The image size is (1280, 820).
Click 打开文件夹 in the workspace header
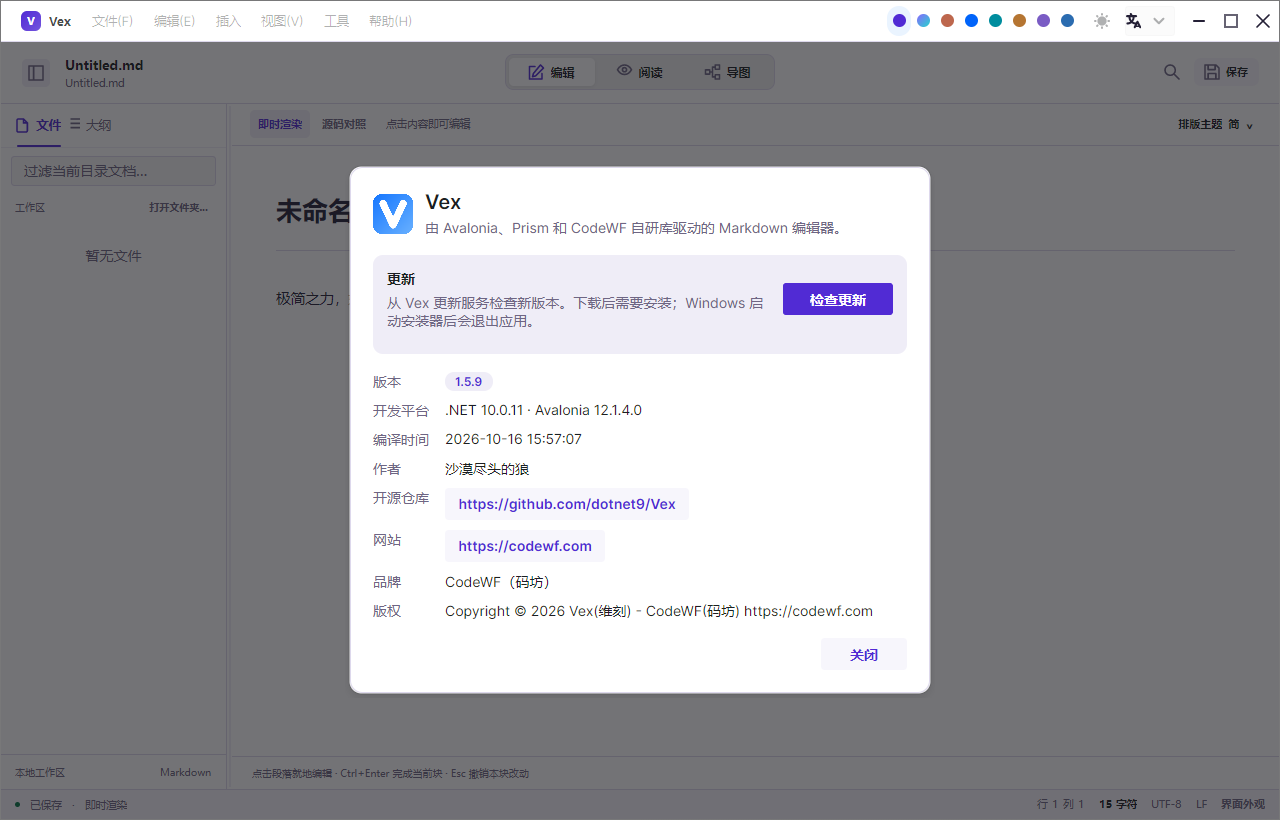point(179,208)
